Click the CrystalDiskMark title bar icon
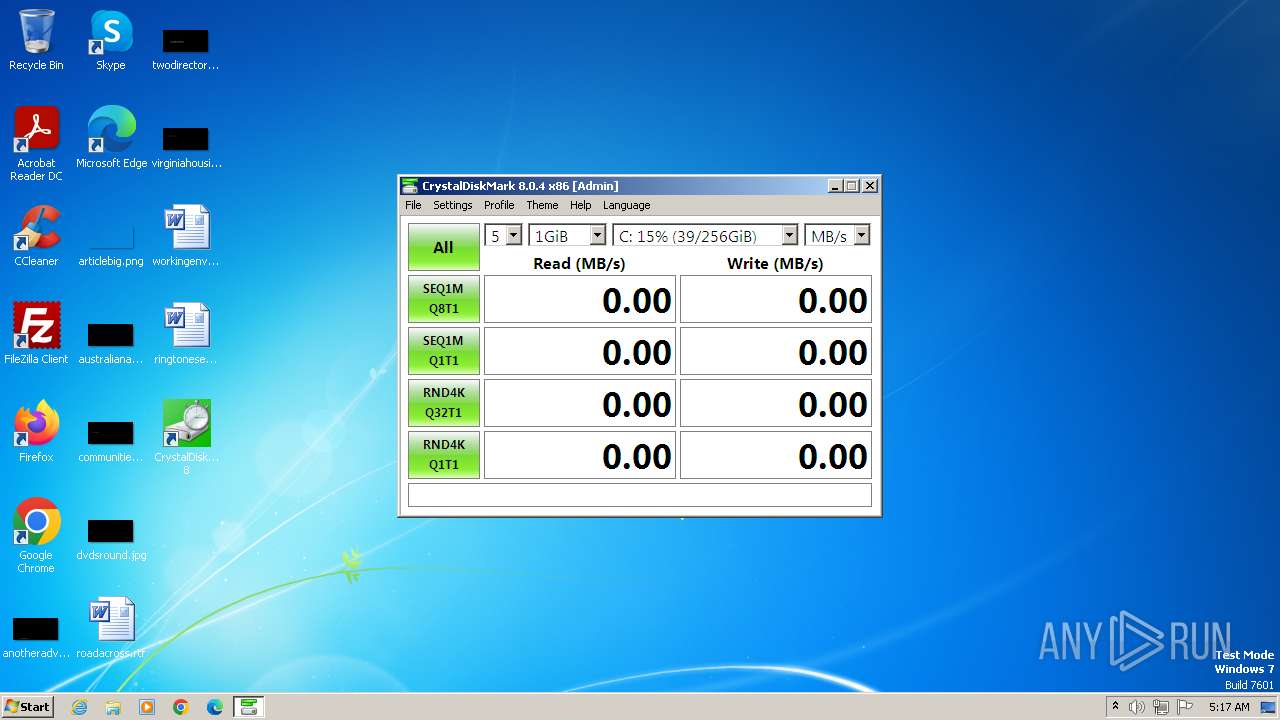 point(410,186)
